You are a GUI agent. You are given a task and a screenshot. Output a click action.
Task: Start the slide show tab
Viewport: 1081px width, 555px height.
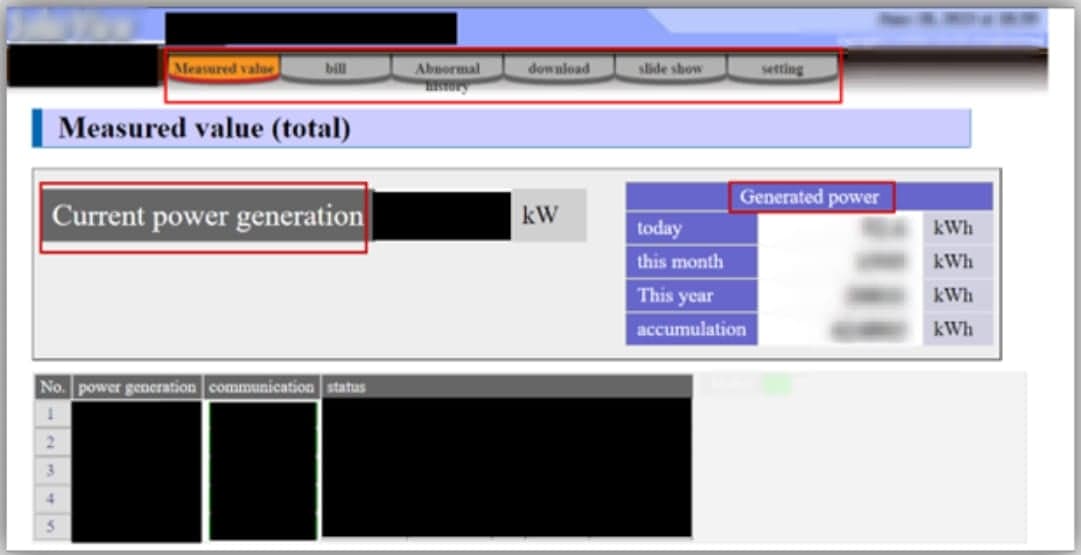(670, 69)
